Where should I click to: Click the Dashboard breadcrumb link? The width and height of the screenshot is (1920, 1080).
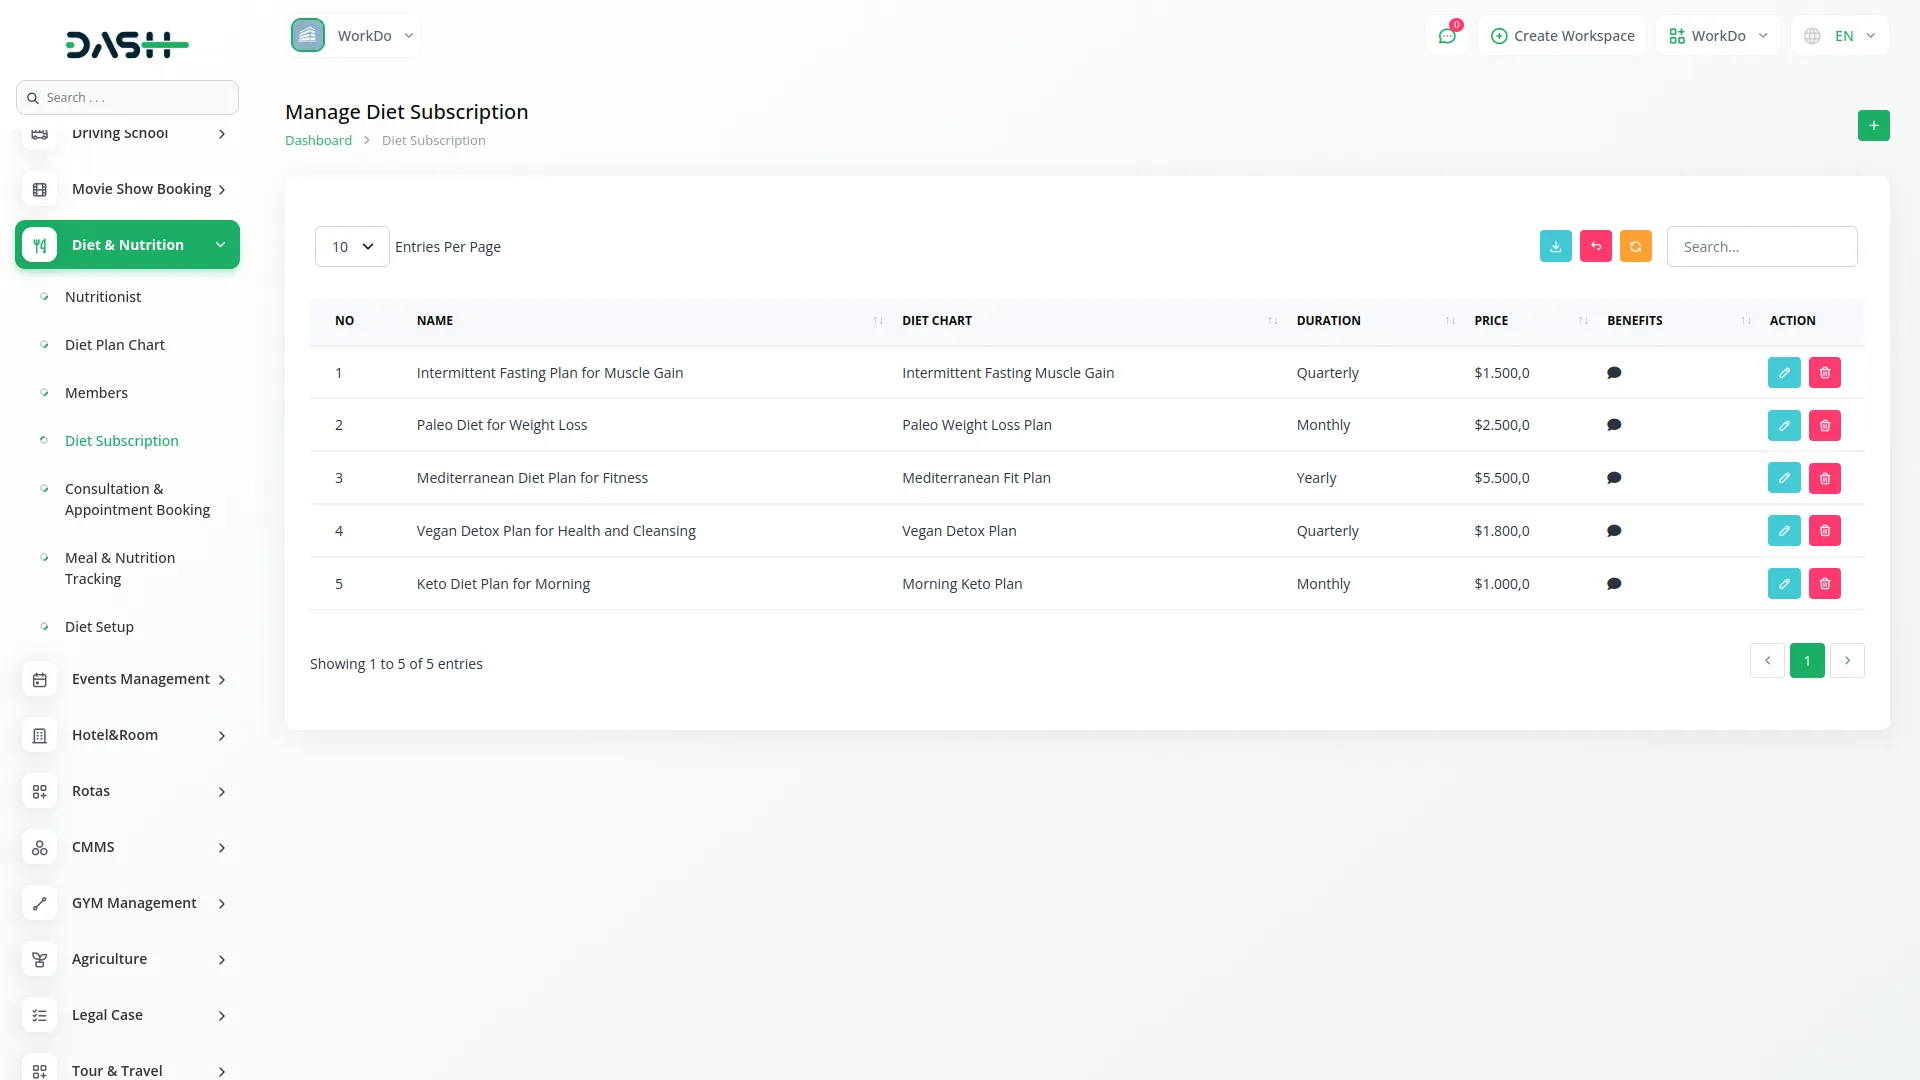pos(318,141)
